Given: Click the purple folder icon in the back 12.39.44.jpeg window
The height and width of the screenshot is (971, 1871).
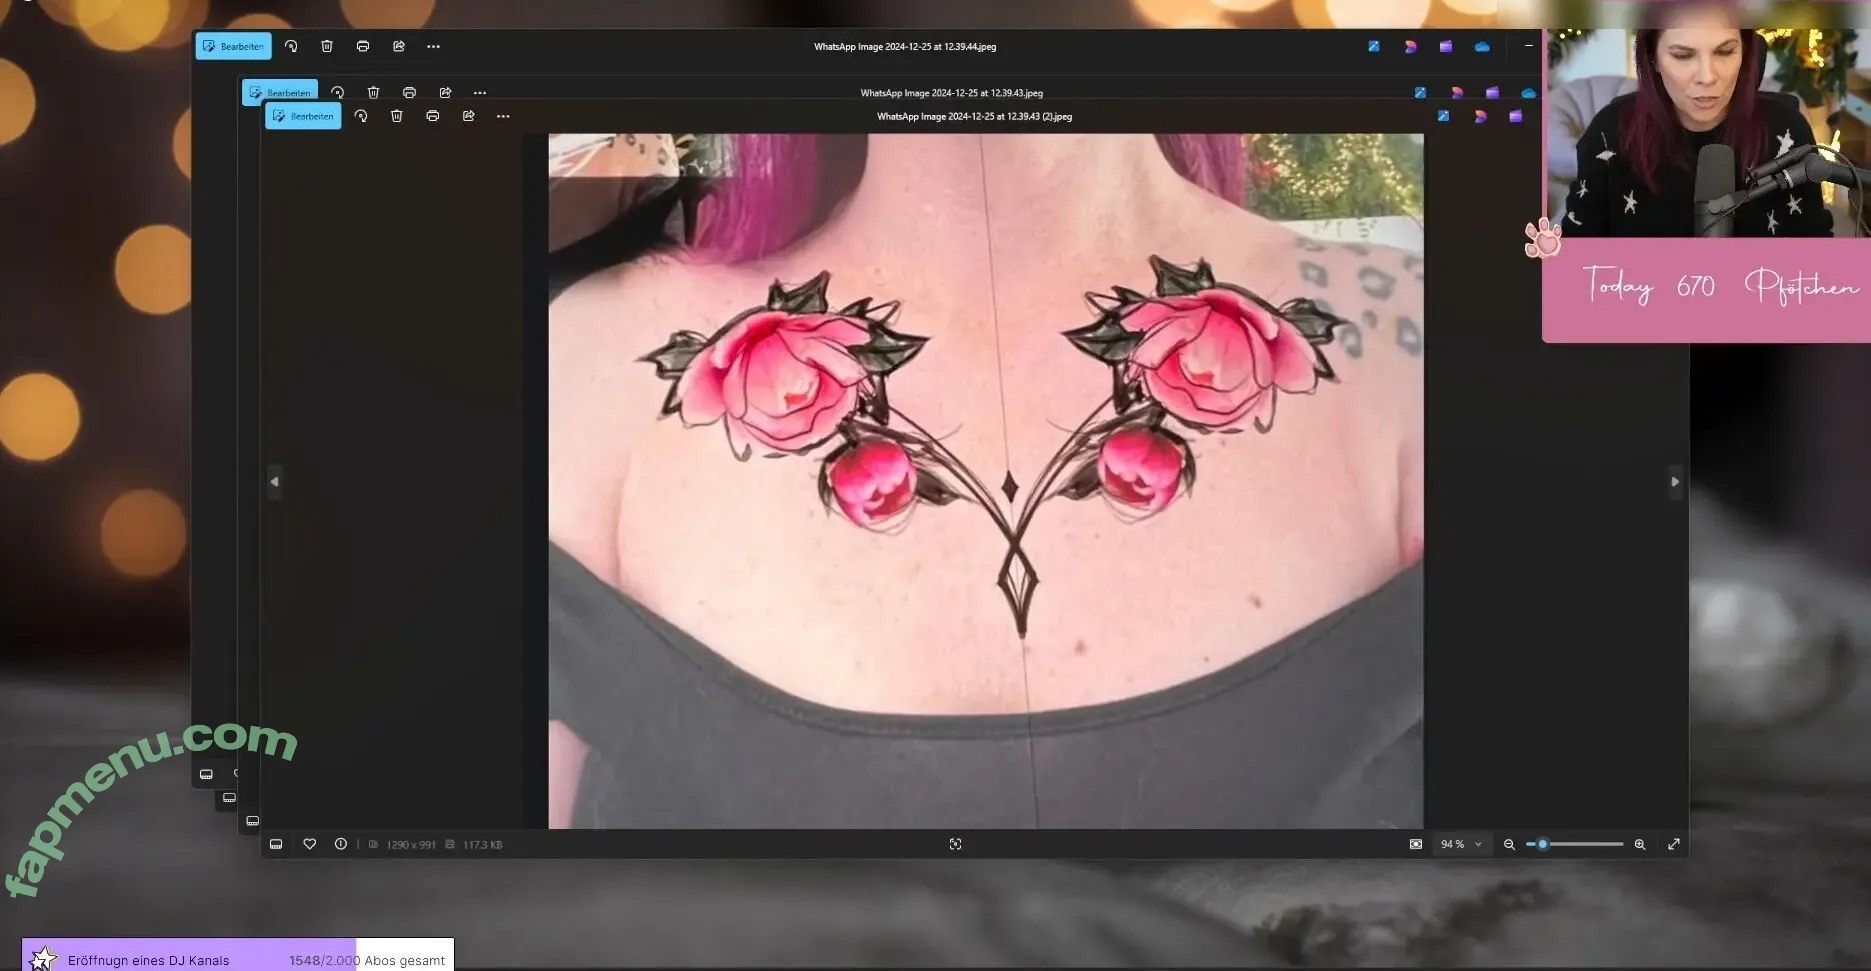Looking at the screenshot, I should (x=1446, y=46).
